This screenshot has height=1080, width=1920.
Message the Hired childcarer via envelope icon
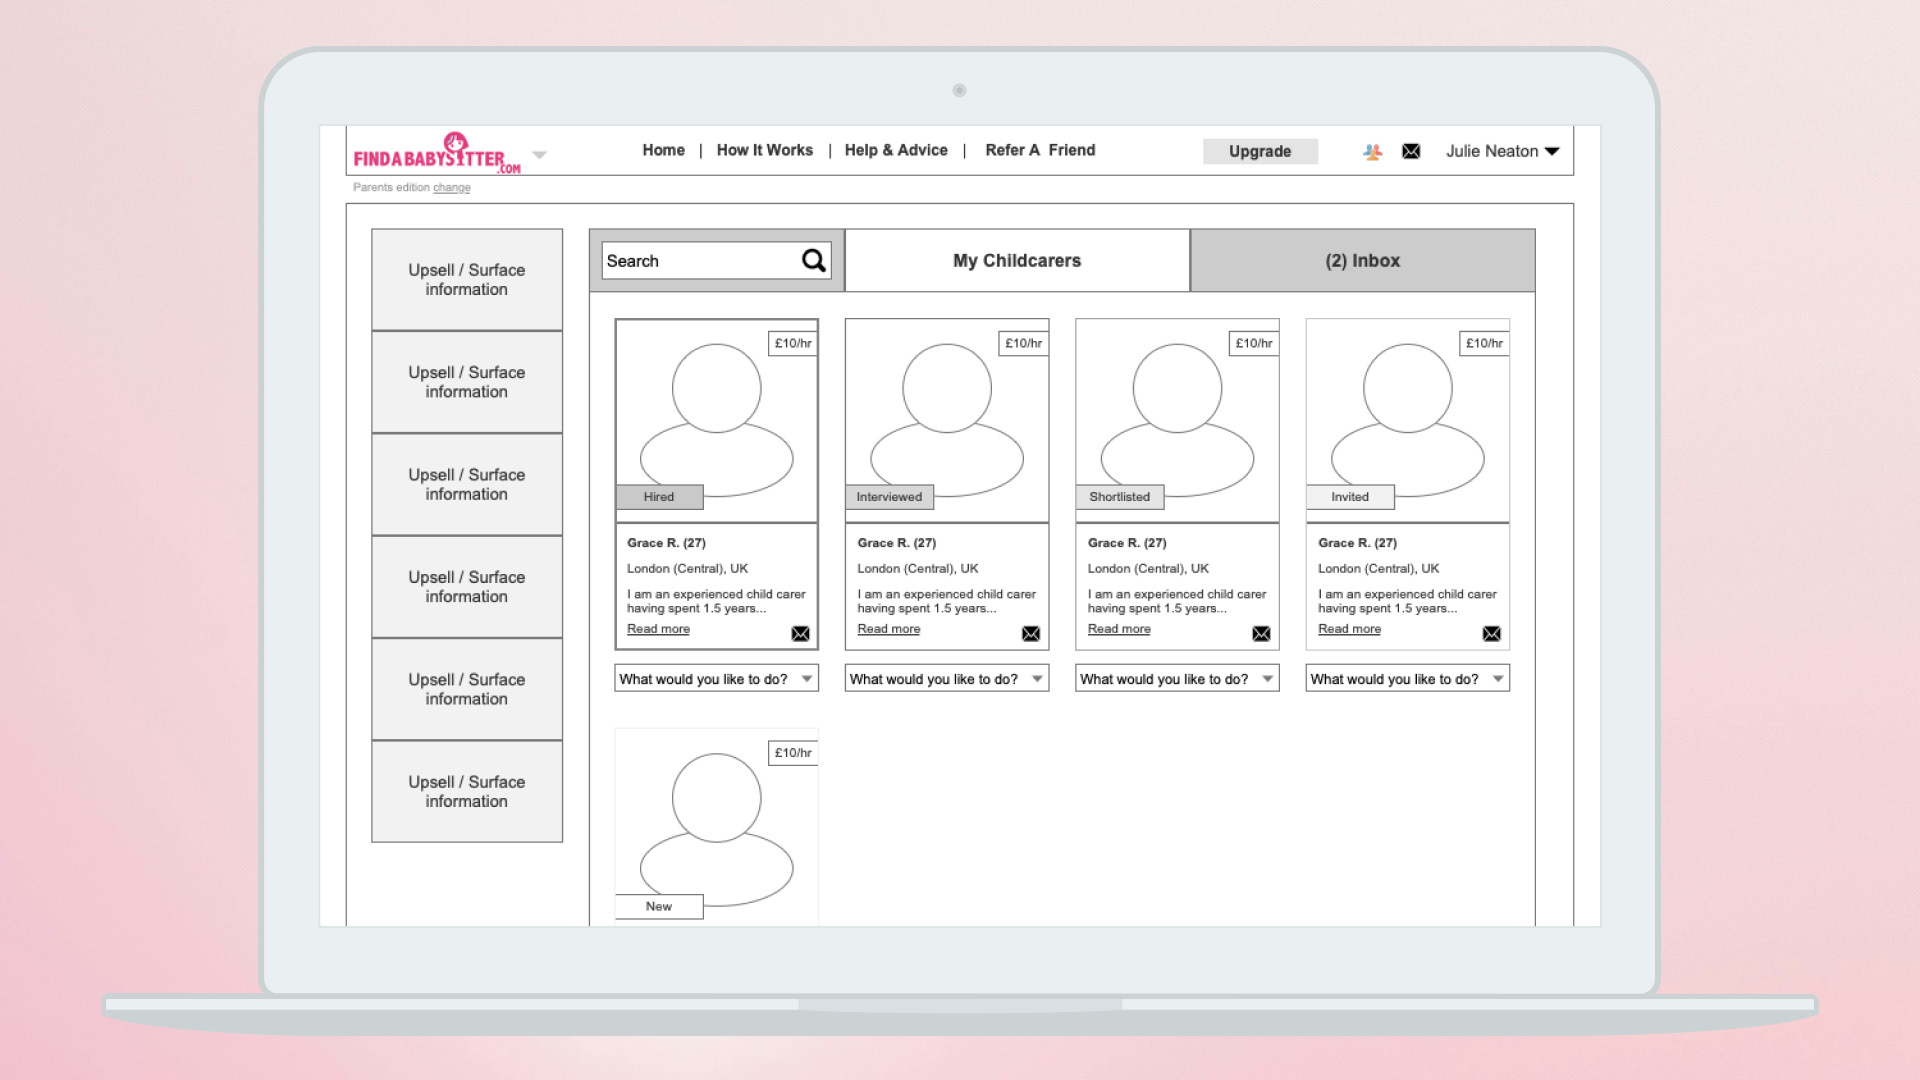(x=800, y=634)
